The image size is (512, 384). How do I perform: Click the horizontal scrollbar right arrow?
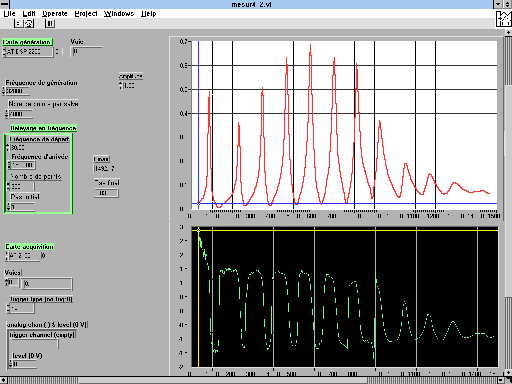point(501,380)
